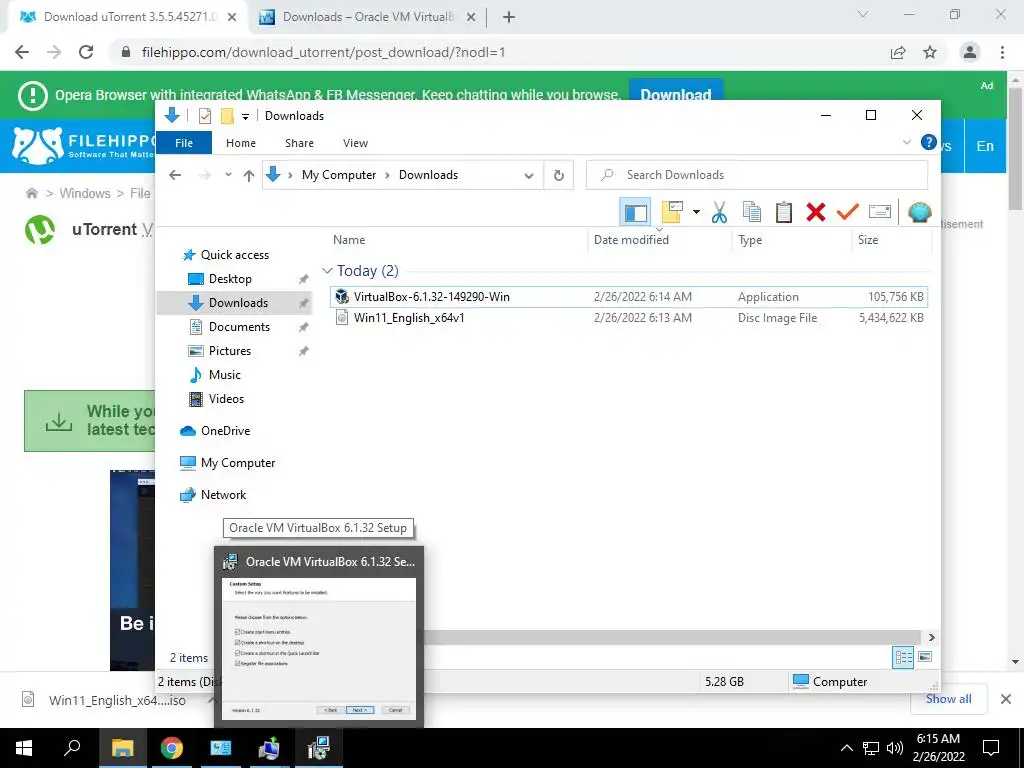Click FileHippo home breadcrumb icon
This screenshot has height=768, width=1024.
(31, 193)
